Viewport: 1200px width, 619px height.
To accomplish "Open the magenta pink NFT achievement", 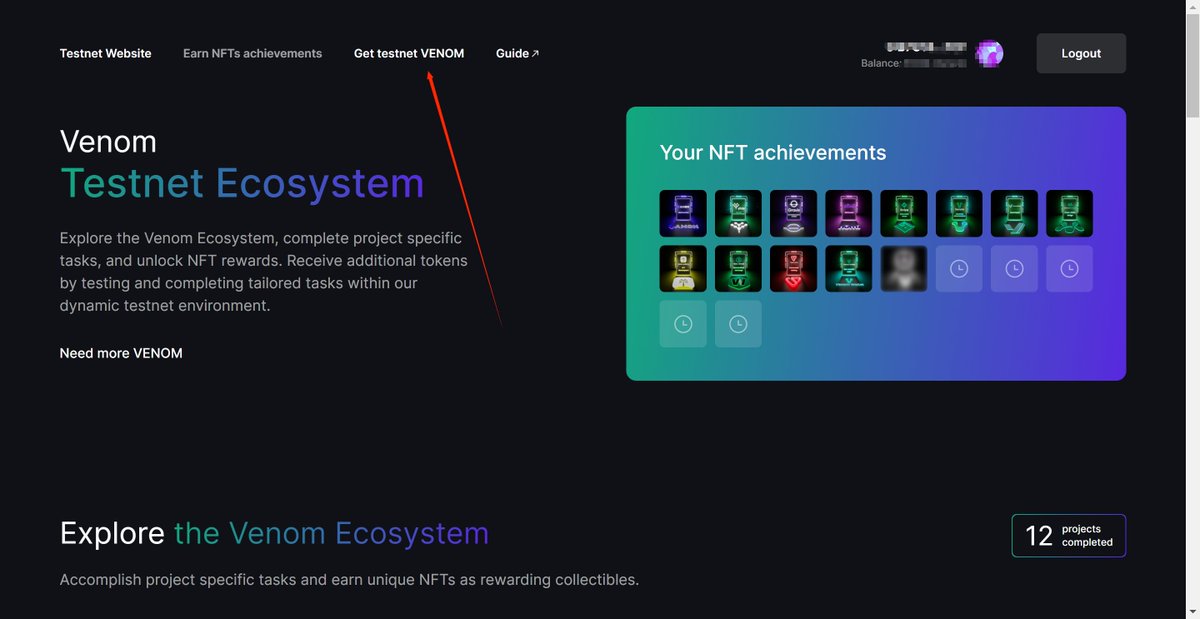I will click(848, 213).
